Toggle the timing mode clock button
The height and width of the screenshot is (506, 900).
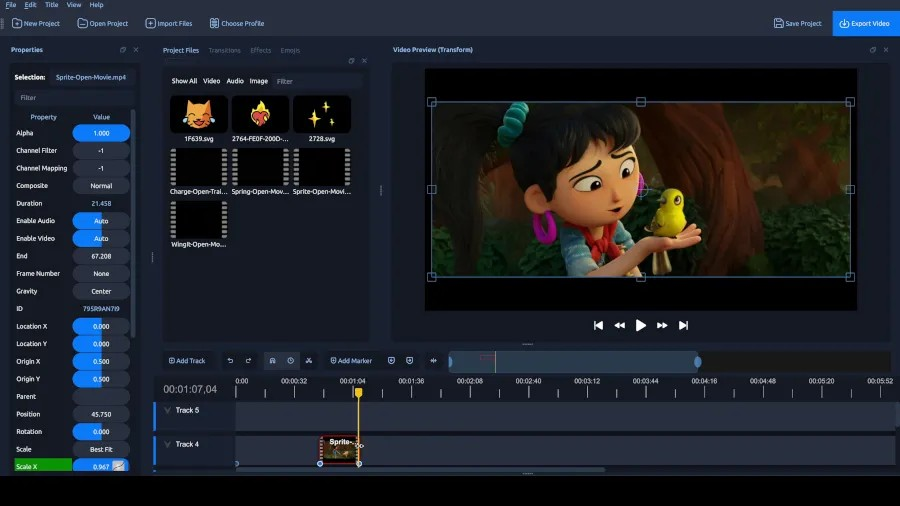click(x=290, y=361)
